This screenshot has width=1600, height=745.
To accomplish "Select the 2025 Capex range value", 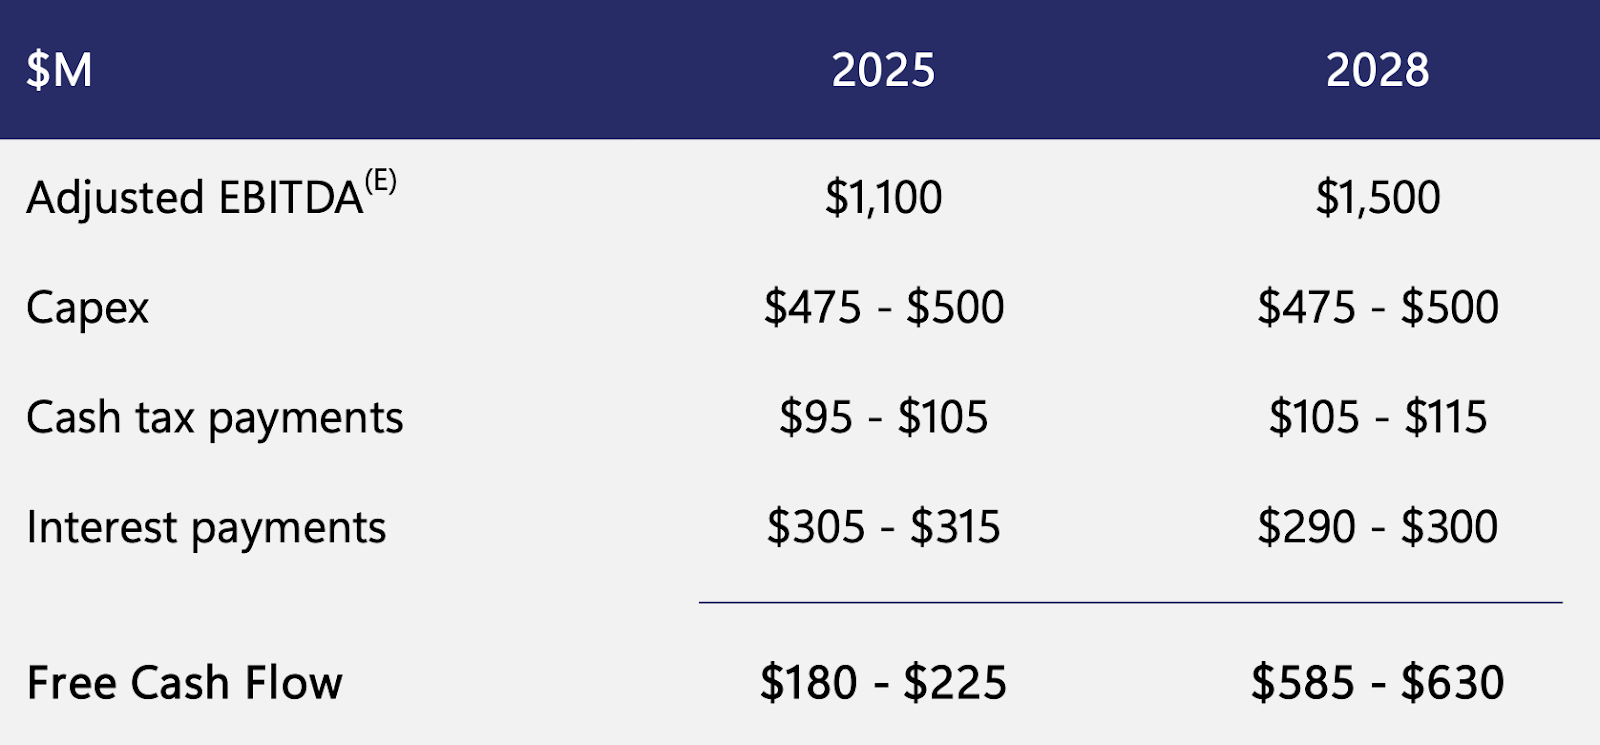I will tap(883, 307).
